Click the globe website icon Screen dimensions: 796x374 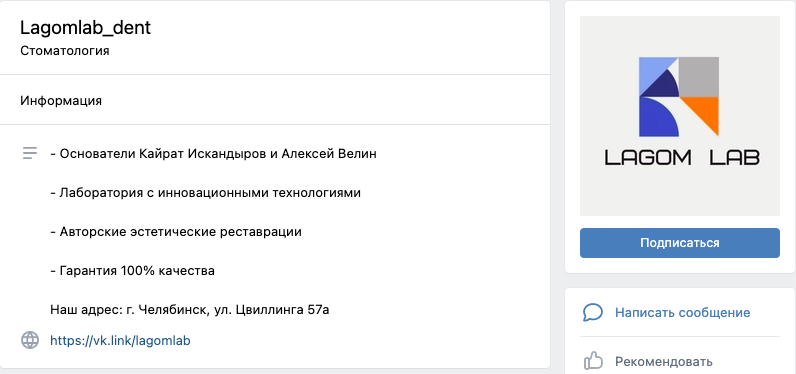pos(30,340)
